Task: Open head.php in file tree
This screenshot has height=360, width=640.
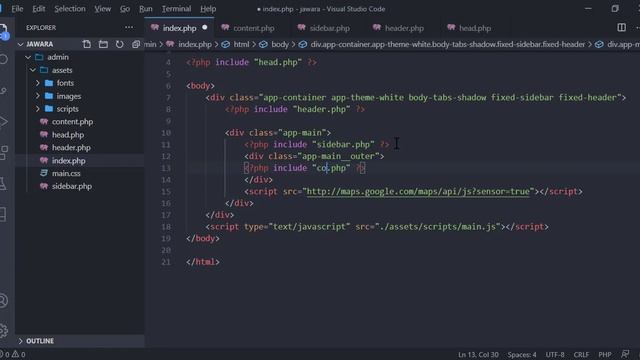Action: 68,135
